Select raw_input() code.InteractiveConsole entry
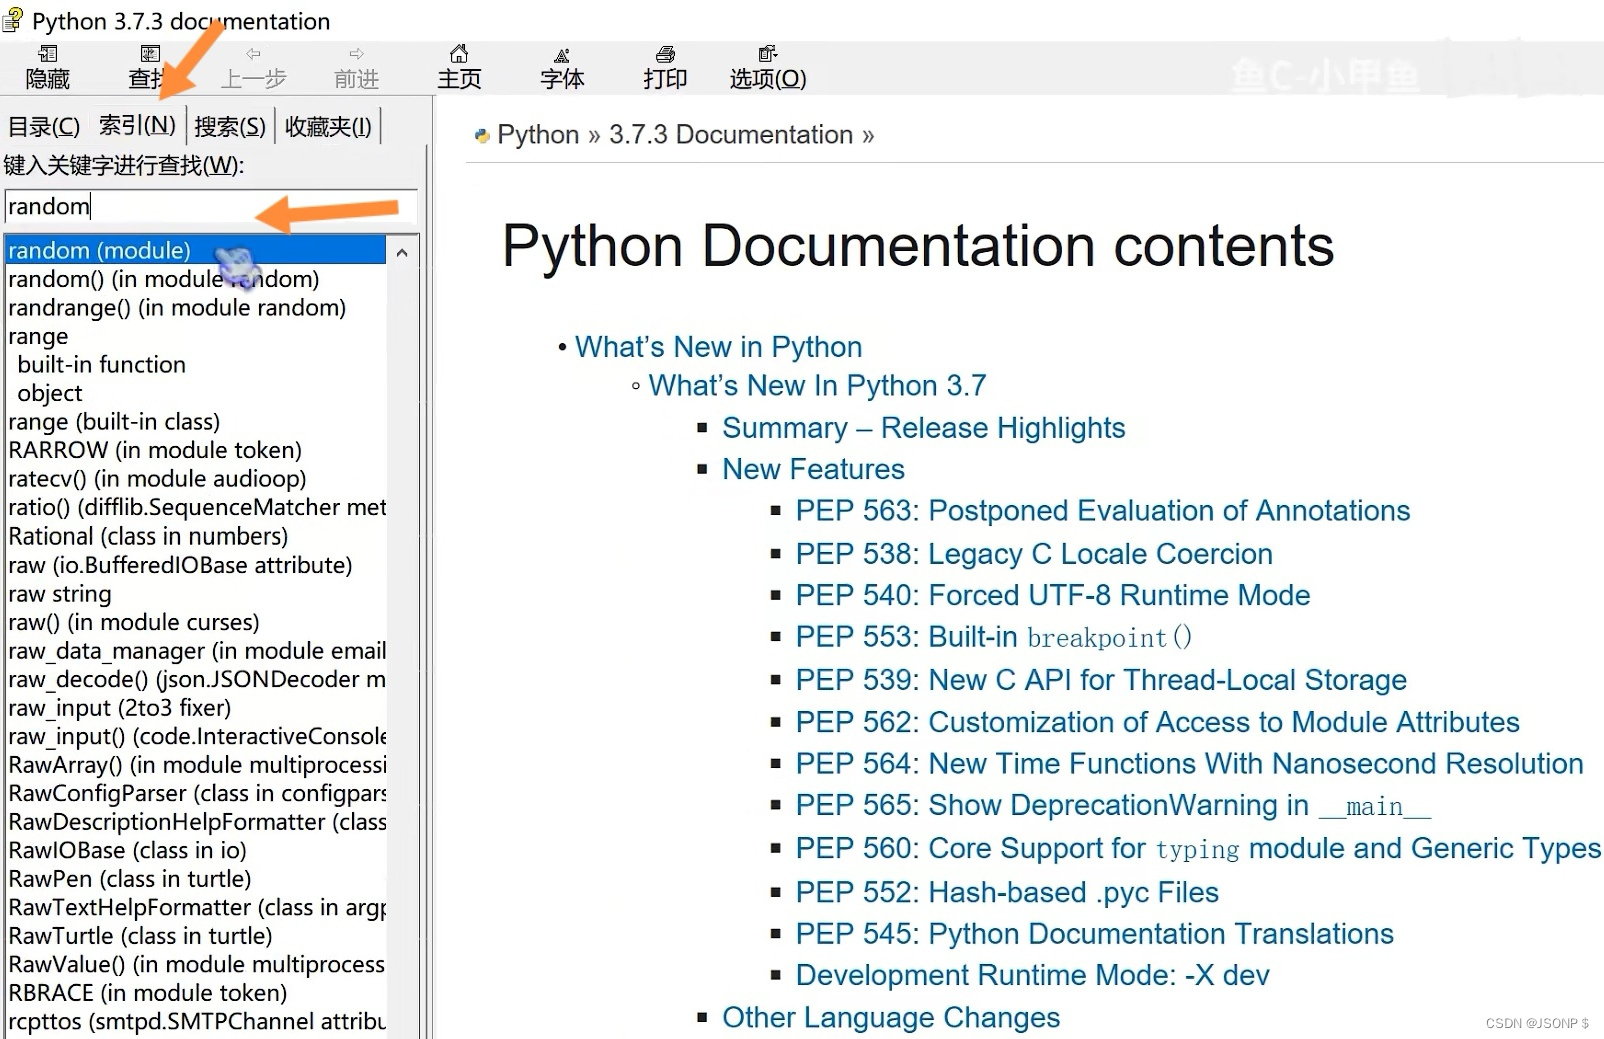 197,736
